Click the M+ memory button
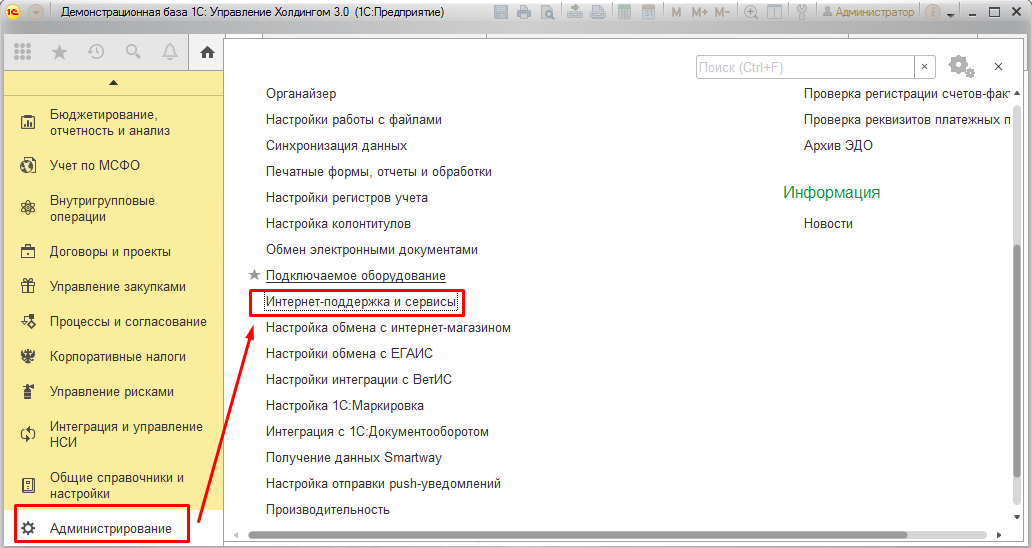Viewport: 1032px width, 548px height. point(699,12)
